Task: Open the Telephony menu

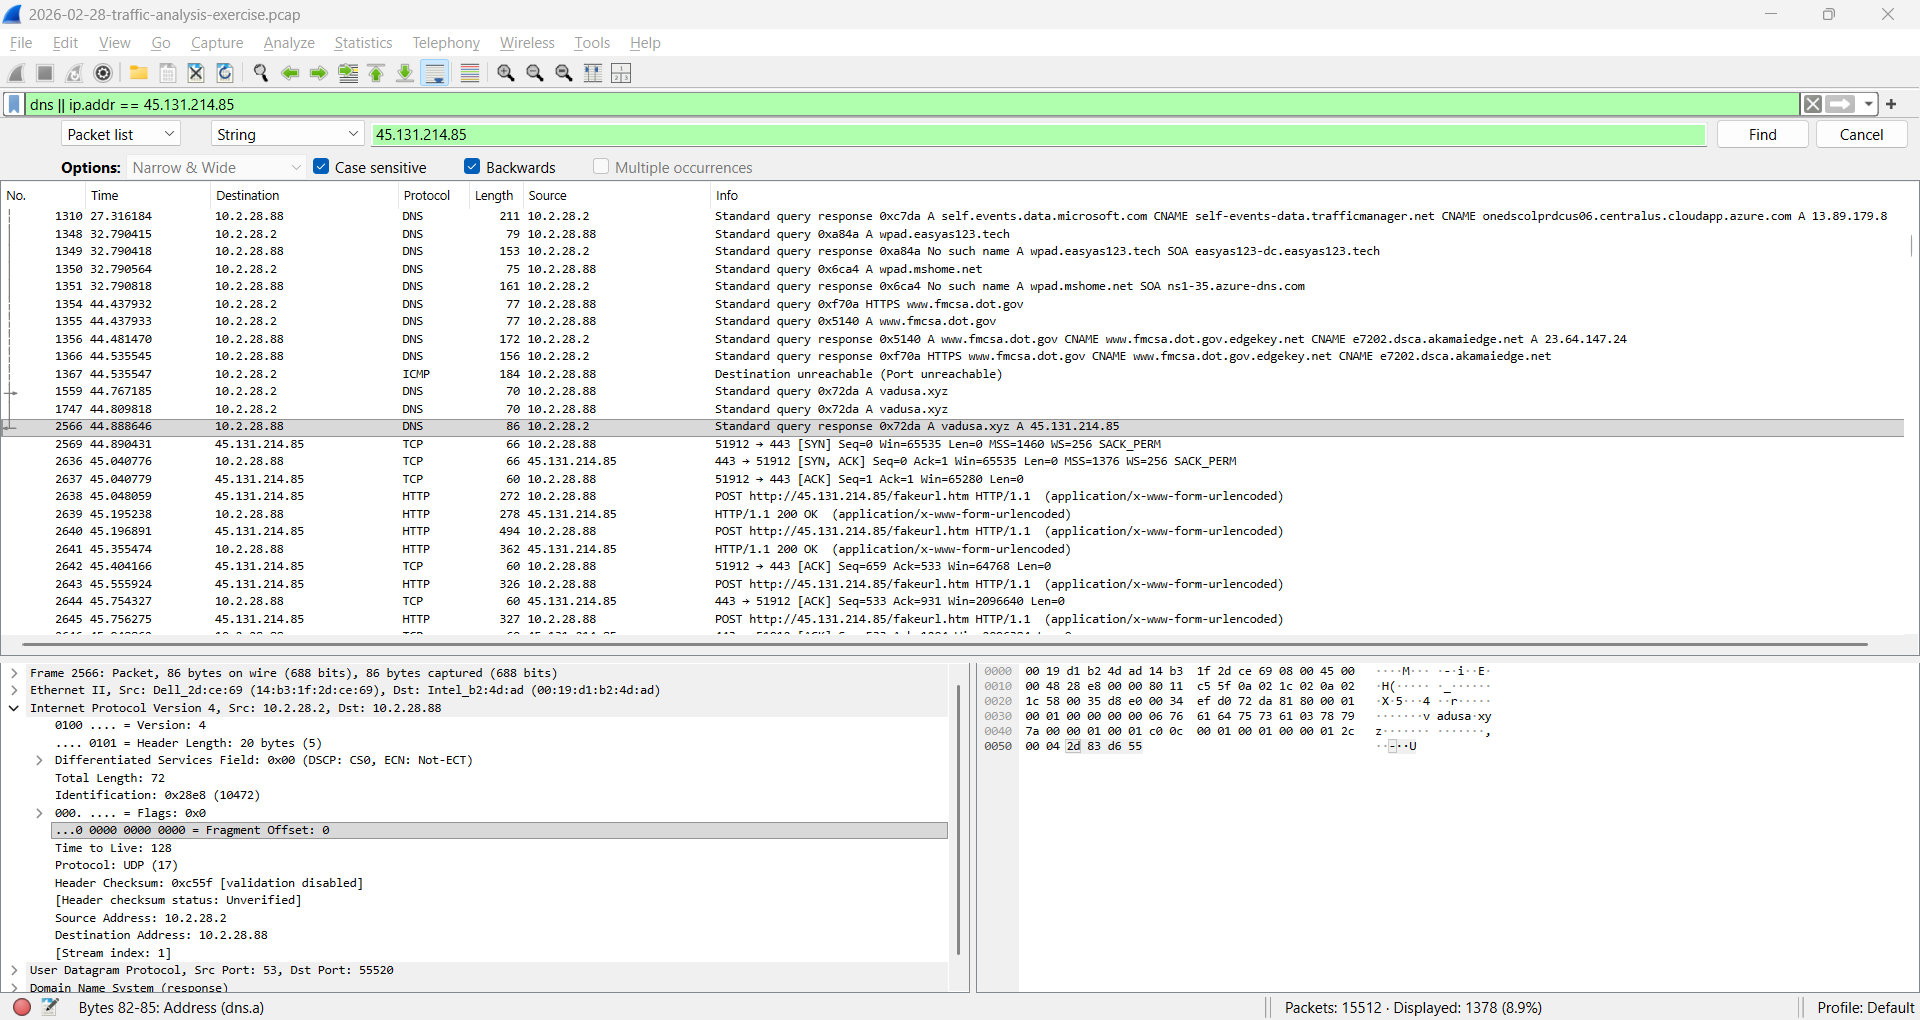Action: pos(446,43)
